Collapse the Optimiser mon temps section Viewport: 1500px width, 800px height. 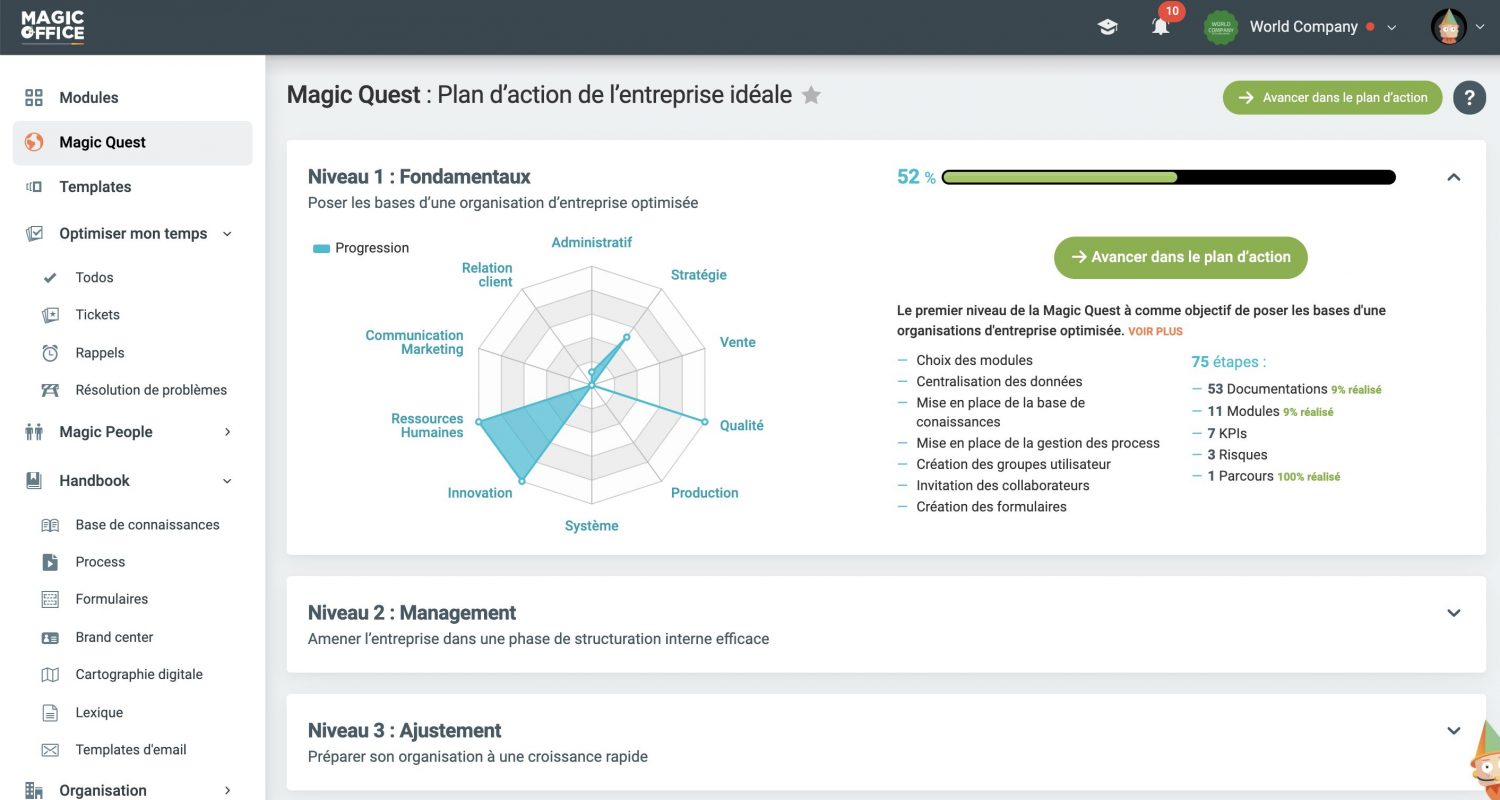tap(227, 233)
